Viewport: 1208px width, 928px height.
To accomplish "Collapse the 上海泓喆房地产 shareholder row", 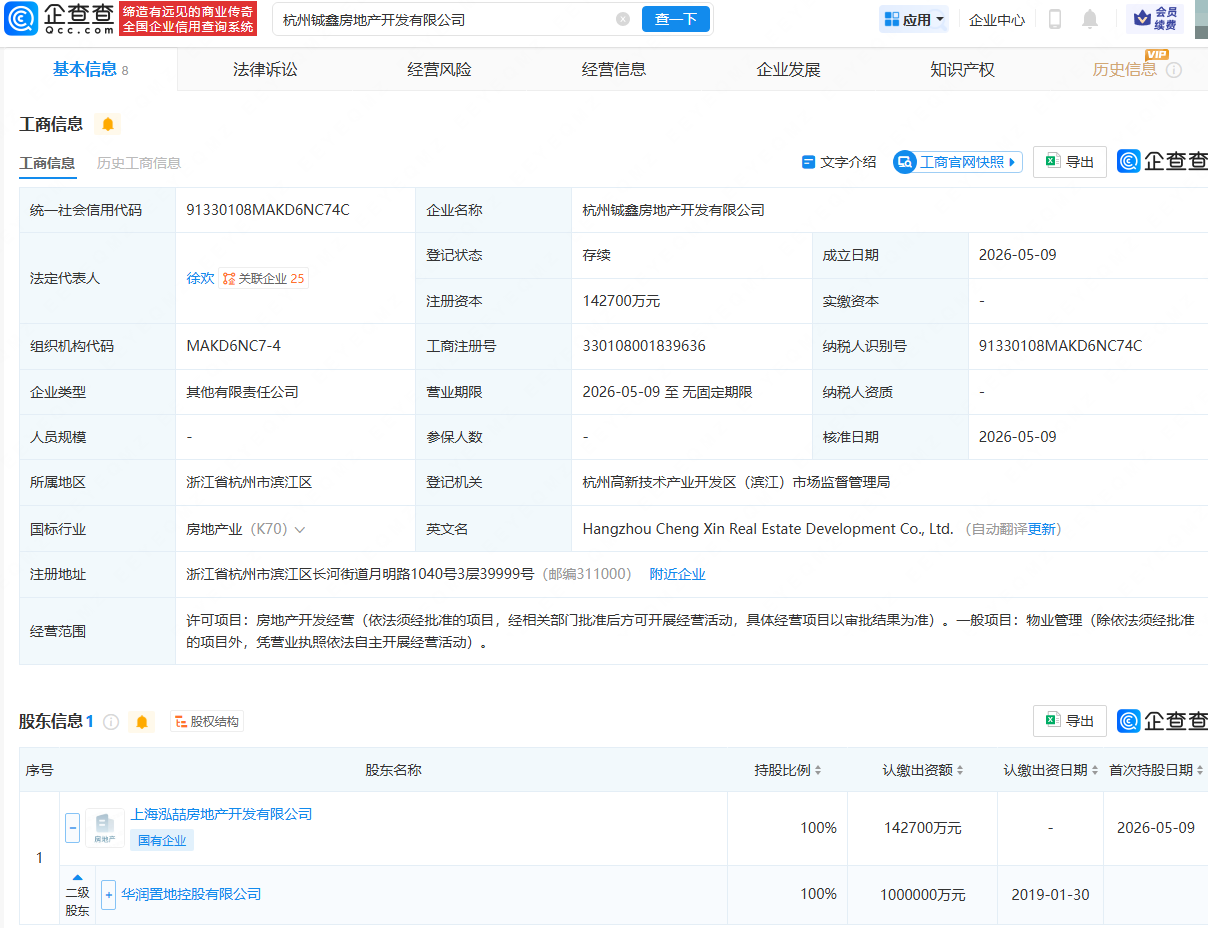I will coord(73,828).
